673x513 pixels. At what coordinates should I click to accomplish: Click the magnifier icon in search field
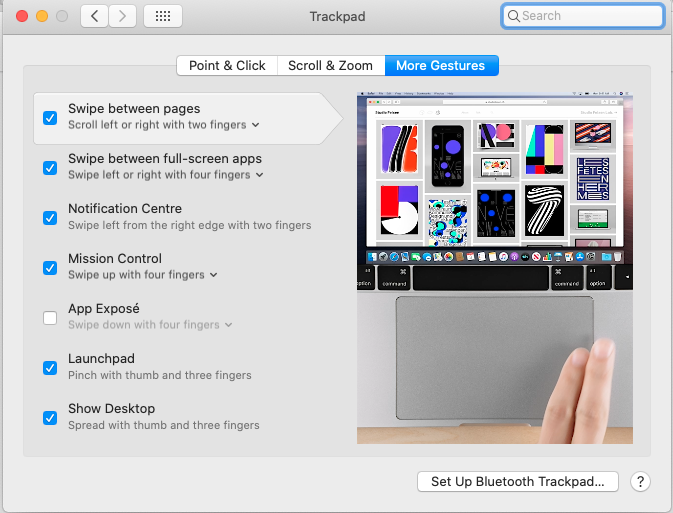(513, 16)
